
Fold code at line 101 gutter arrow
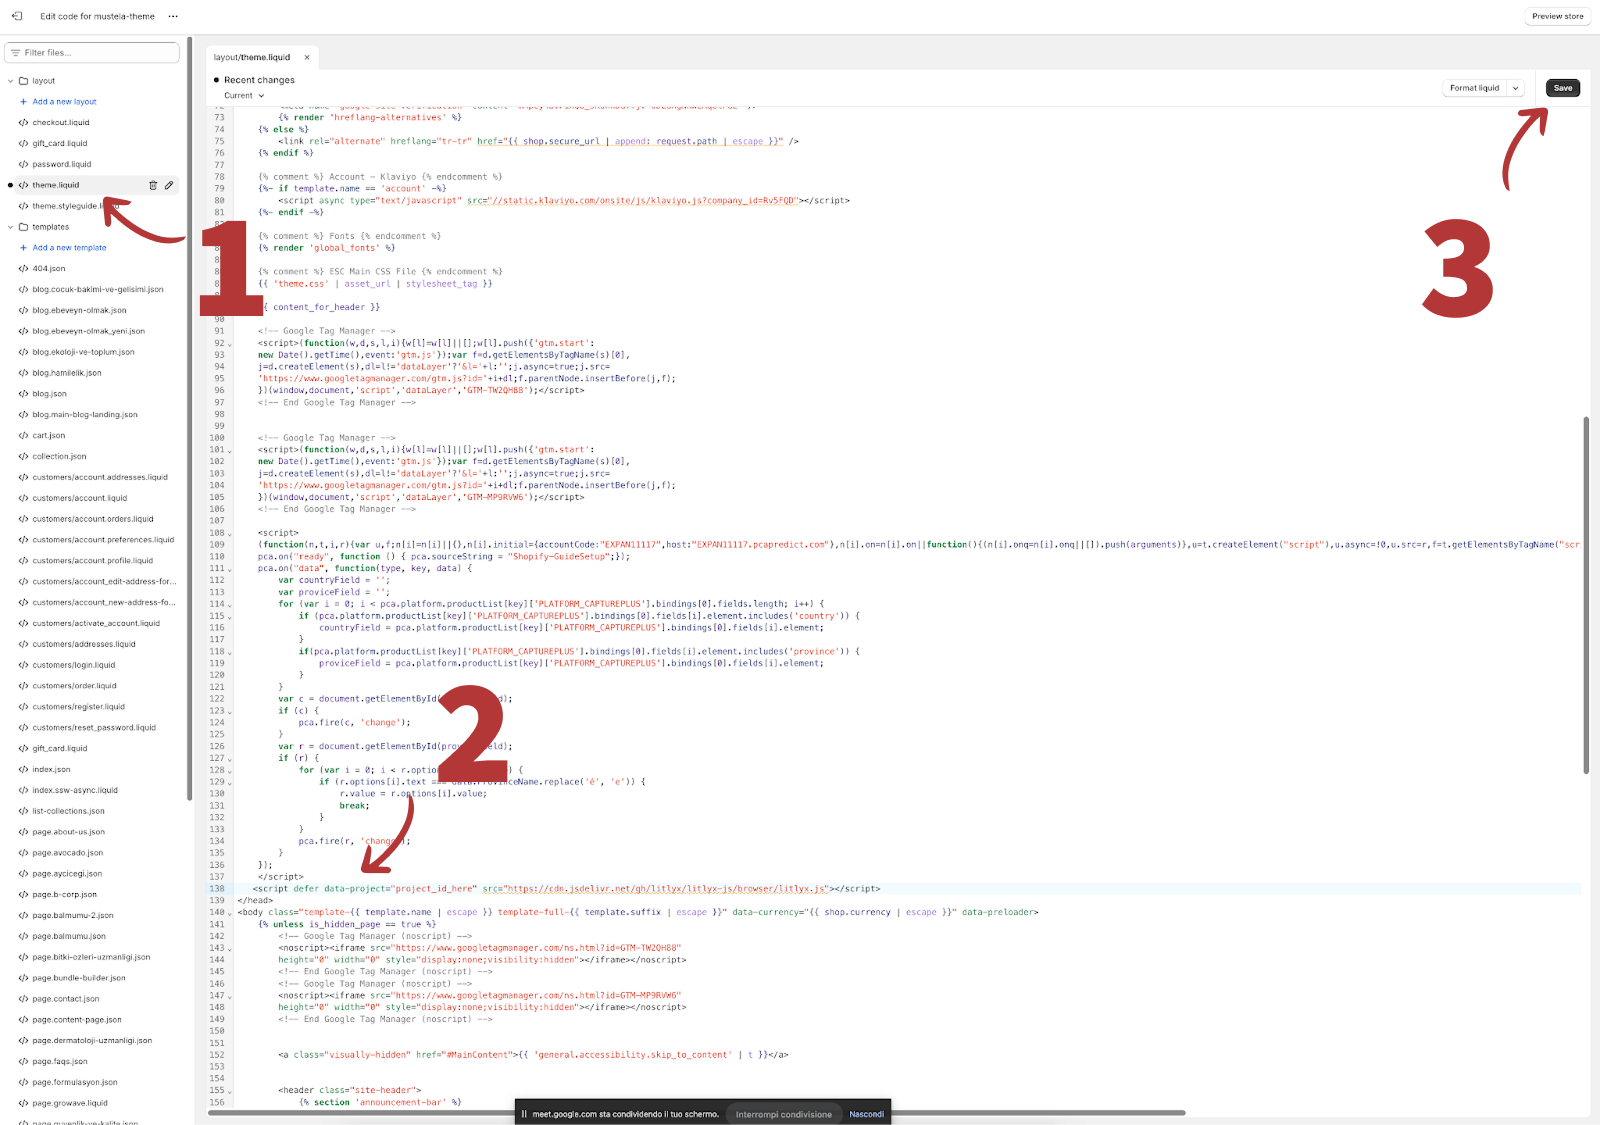(x=230, y=451)
